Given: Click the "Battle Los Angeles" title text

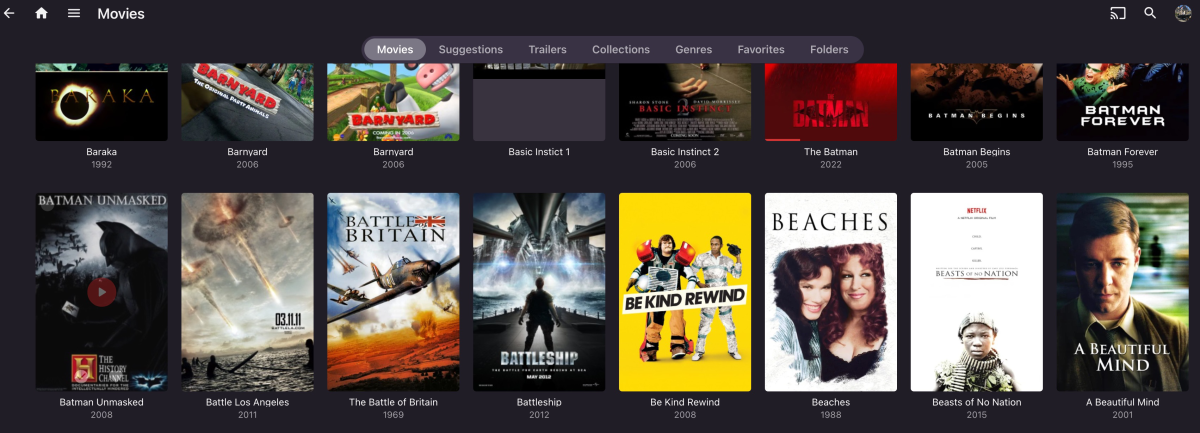Looking at the screenshot, I should (247, 402).
